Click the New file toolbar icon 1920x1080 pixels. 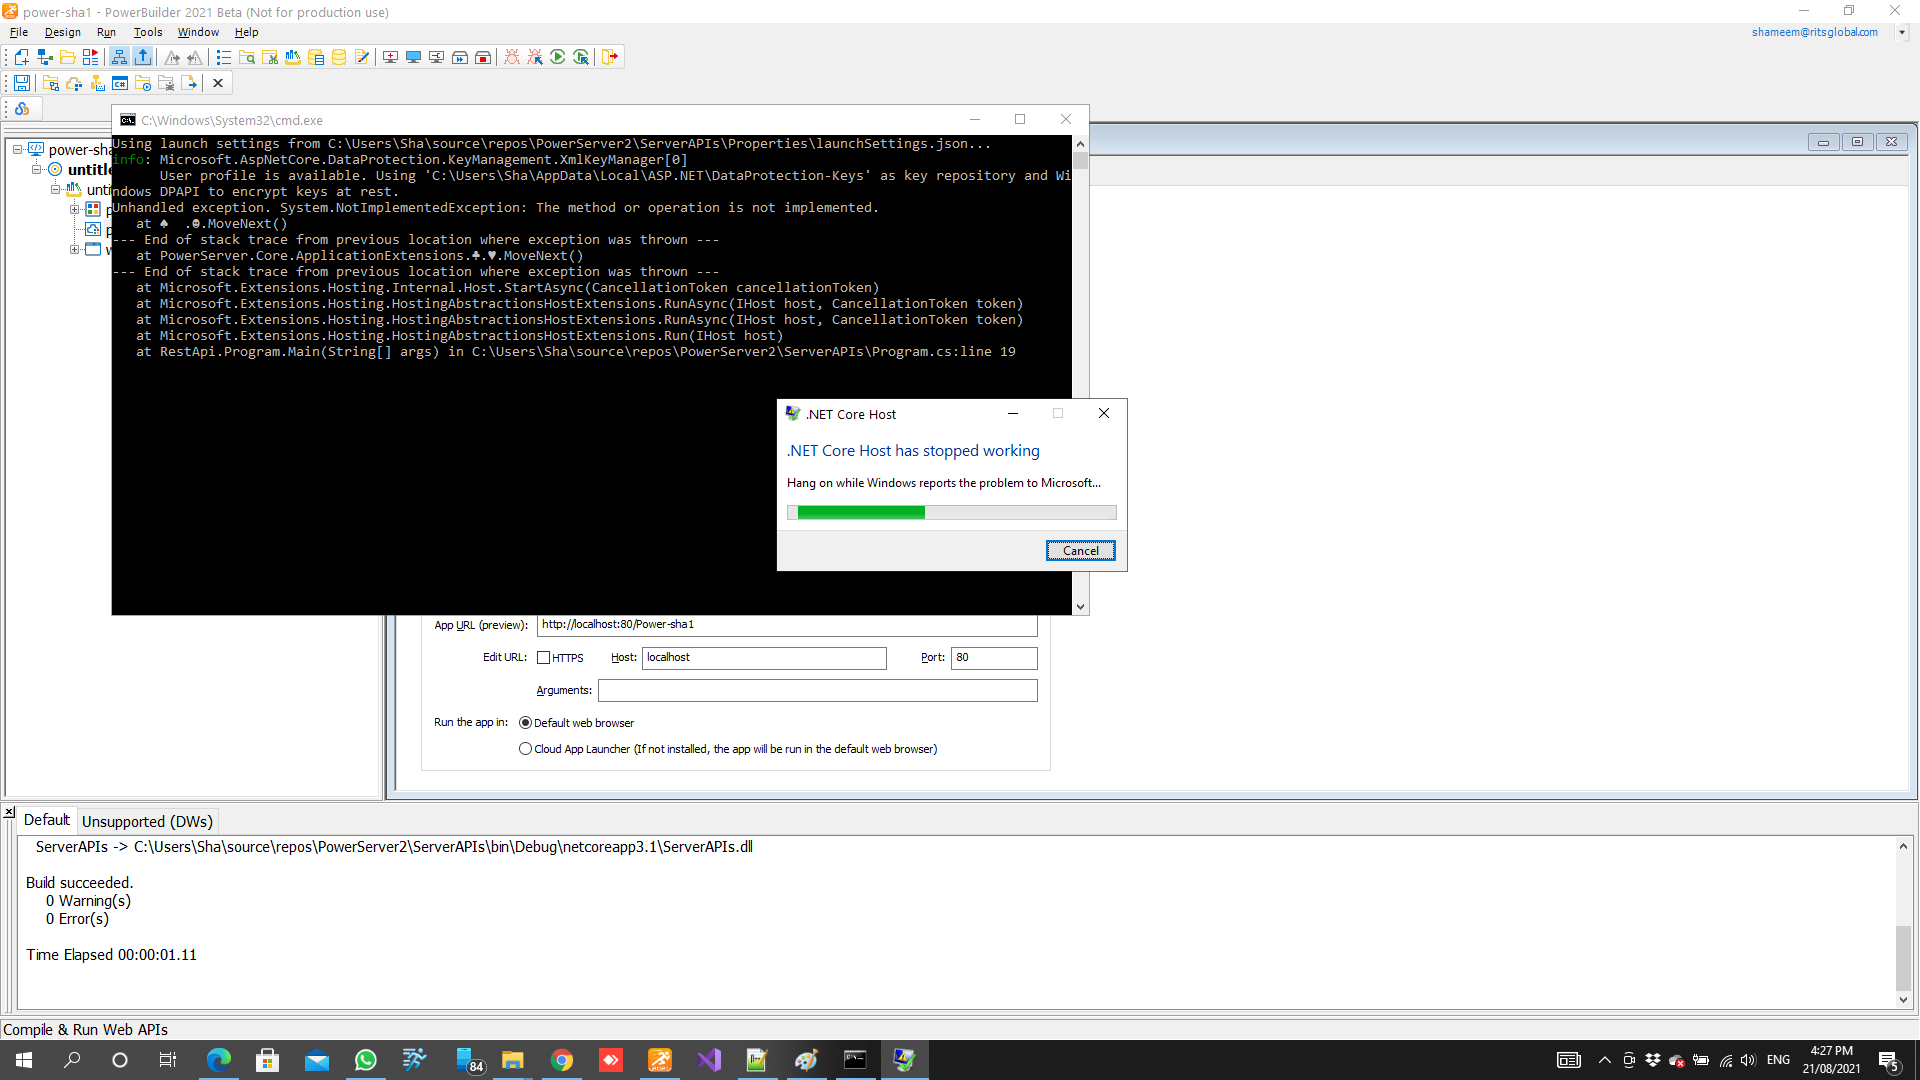pos(21,57)
